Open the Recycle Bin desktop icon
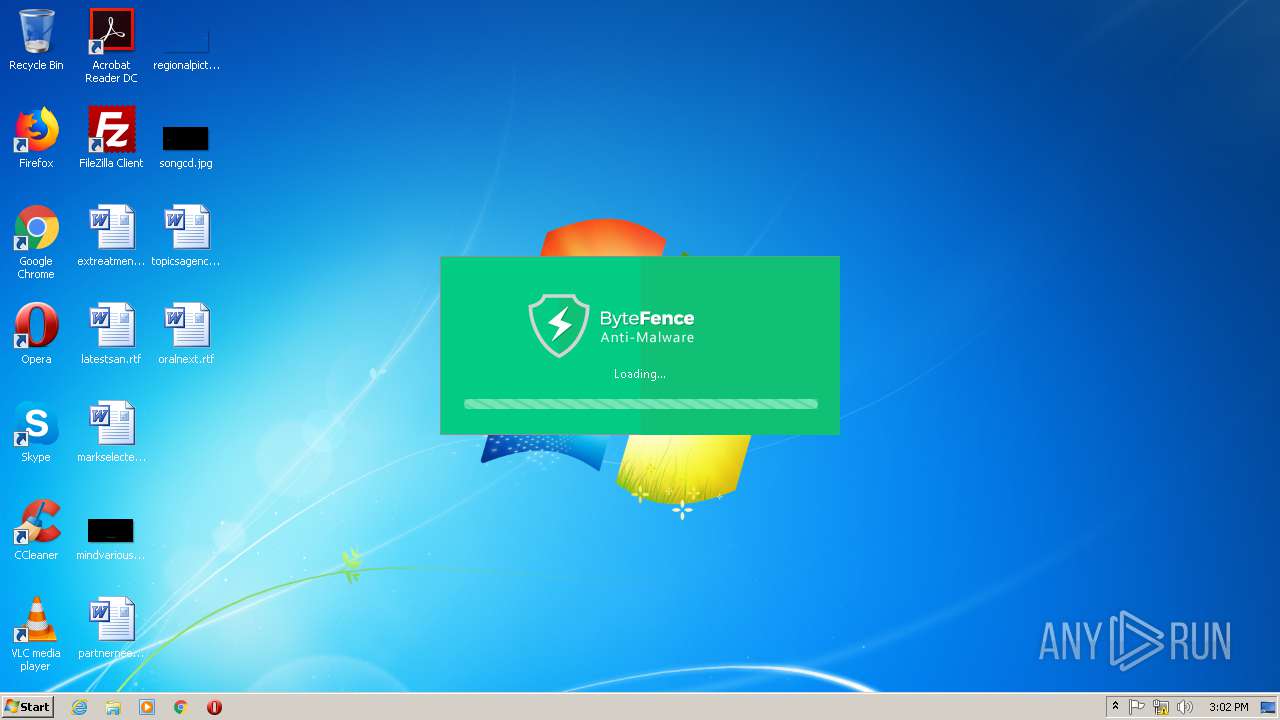The image size is (1280, 720). point(36,40)
